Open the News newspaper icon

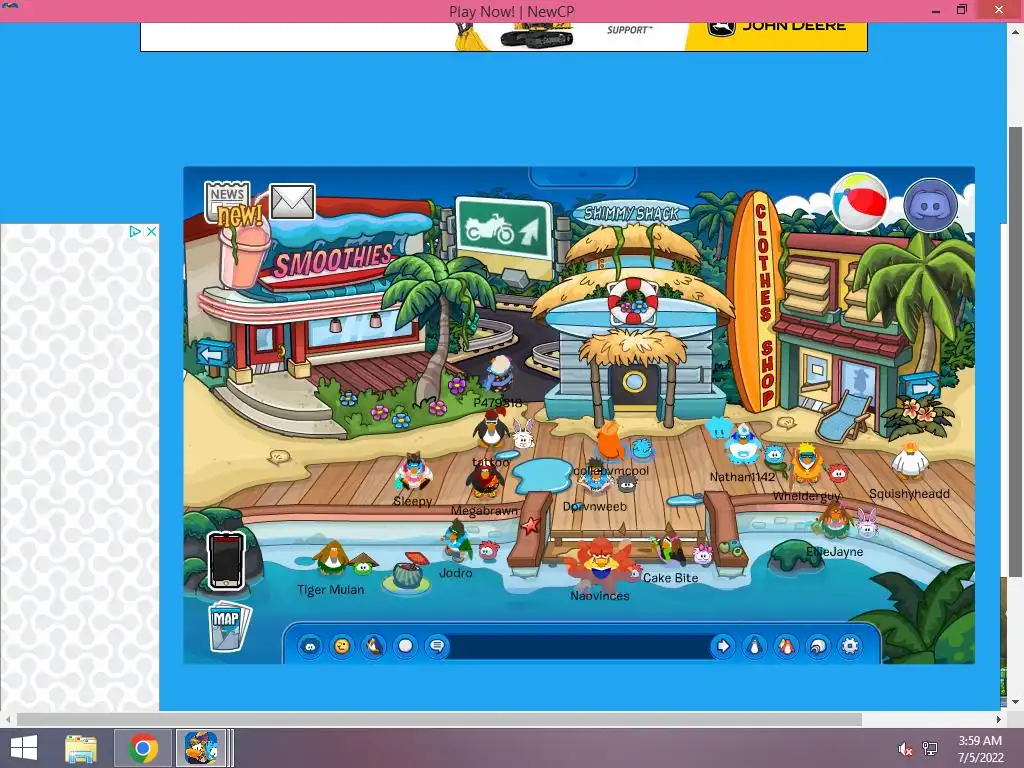[229, 202]
